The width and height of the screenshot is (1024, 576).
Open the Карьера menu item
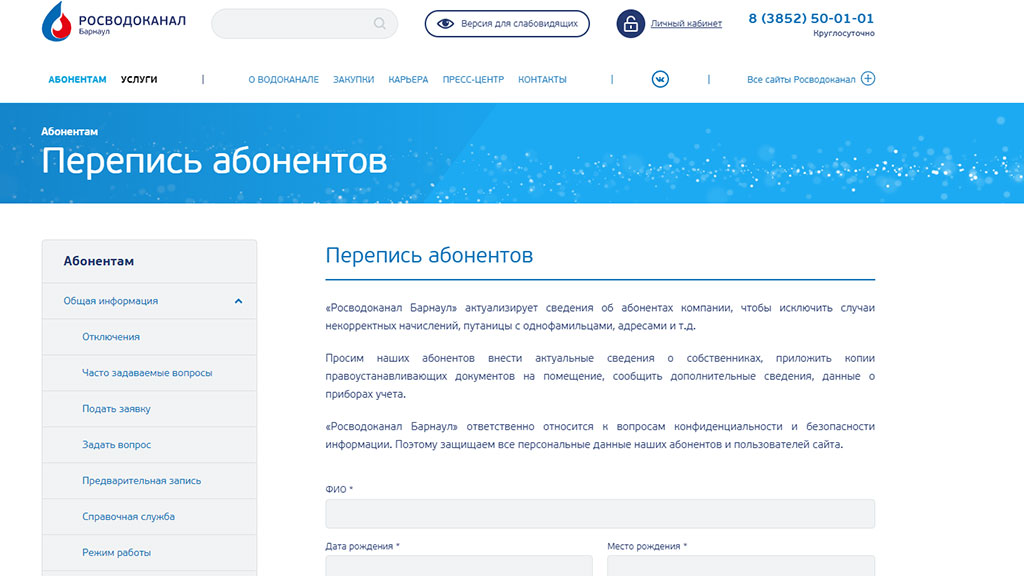(408, 80)
